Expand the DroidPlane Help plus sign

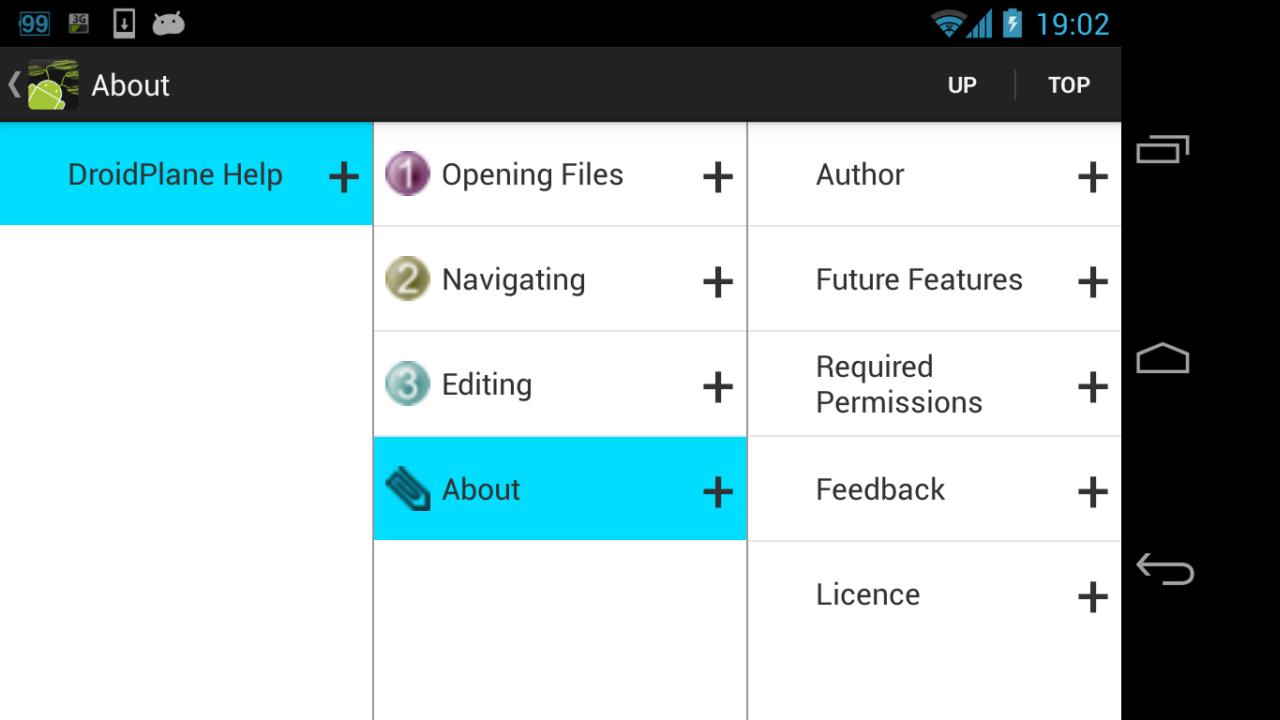344,177
